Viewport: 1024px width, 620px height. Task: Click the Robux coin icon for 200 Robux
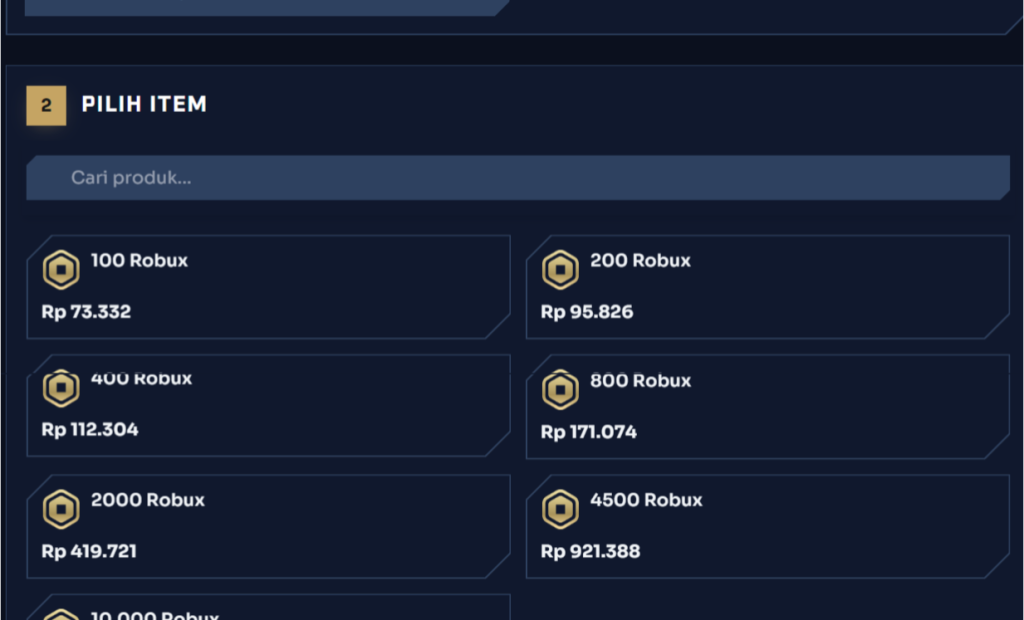[x=560, y=269]
